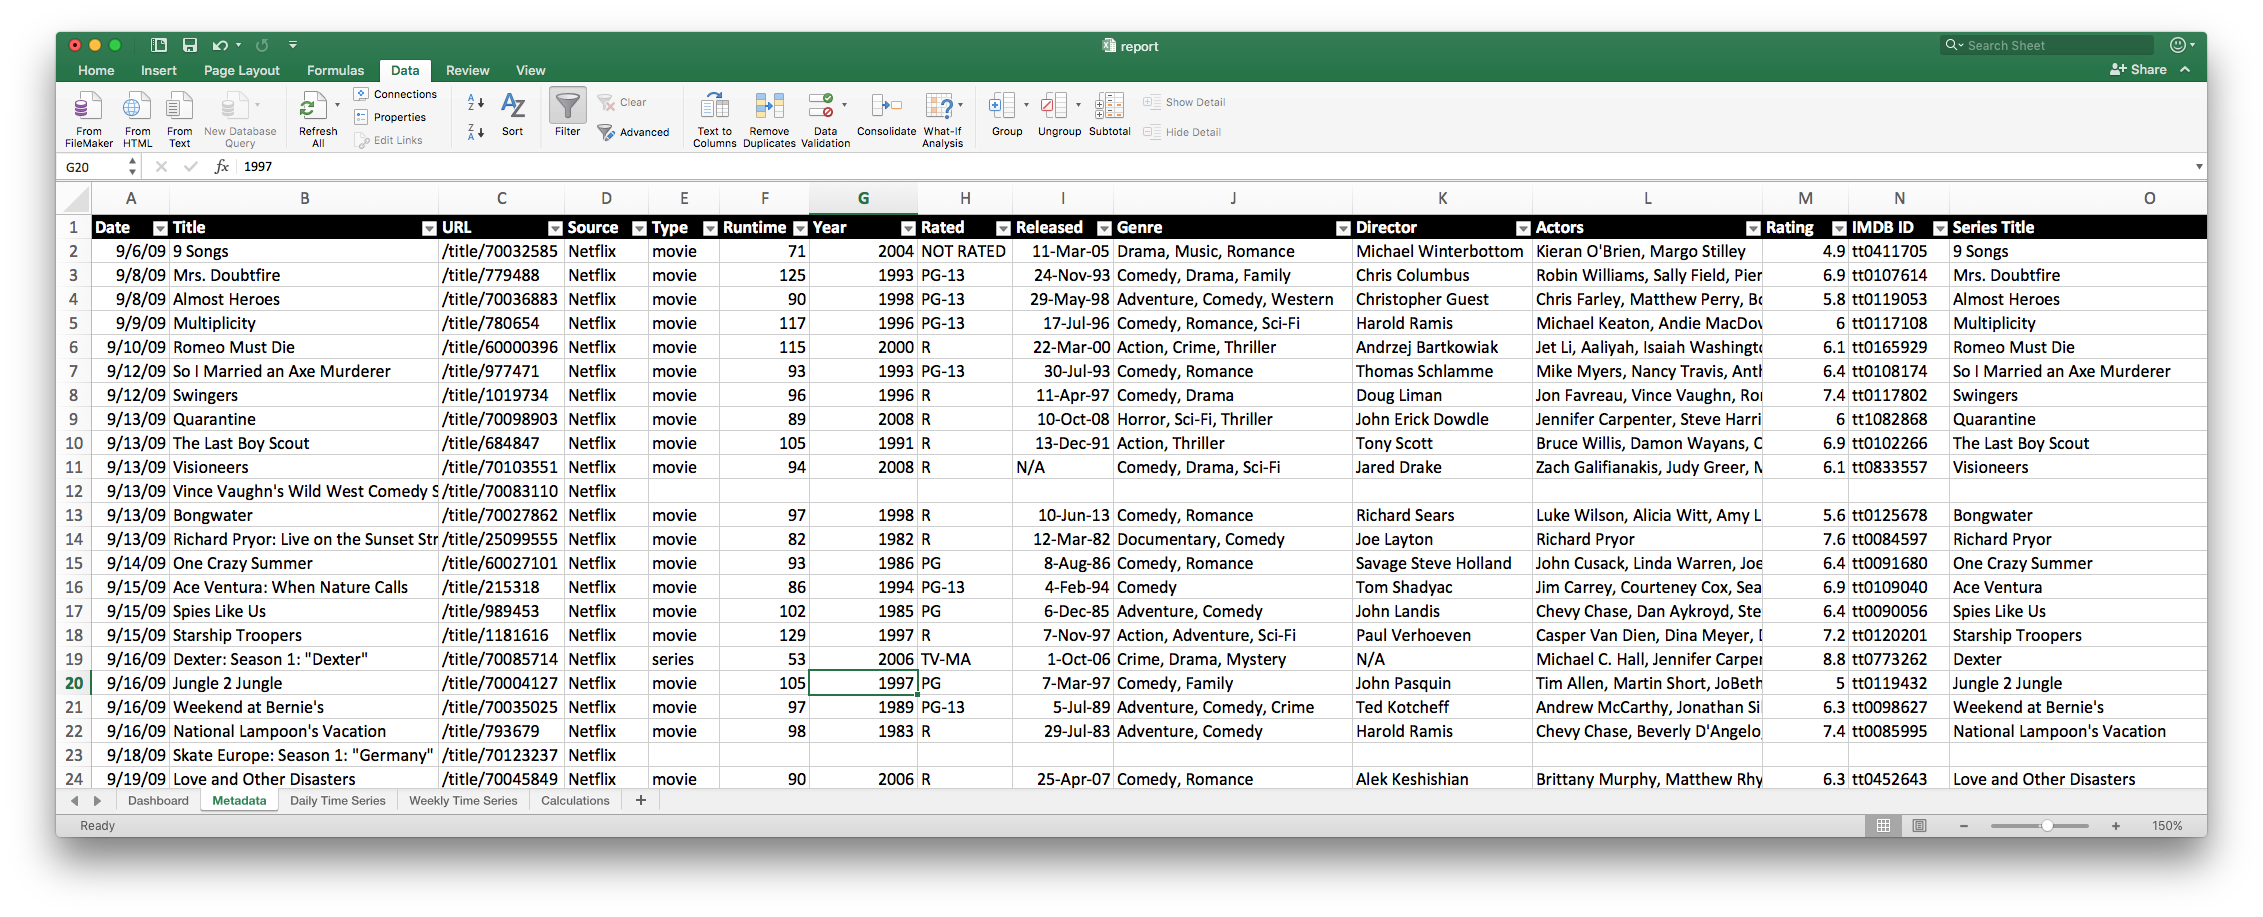Insert function with fx button
Viewport: 2263px width, 917px height.
[x=221, y=167]
